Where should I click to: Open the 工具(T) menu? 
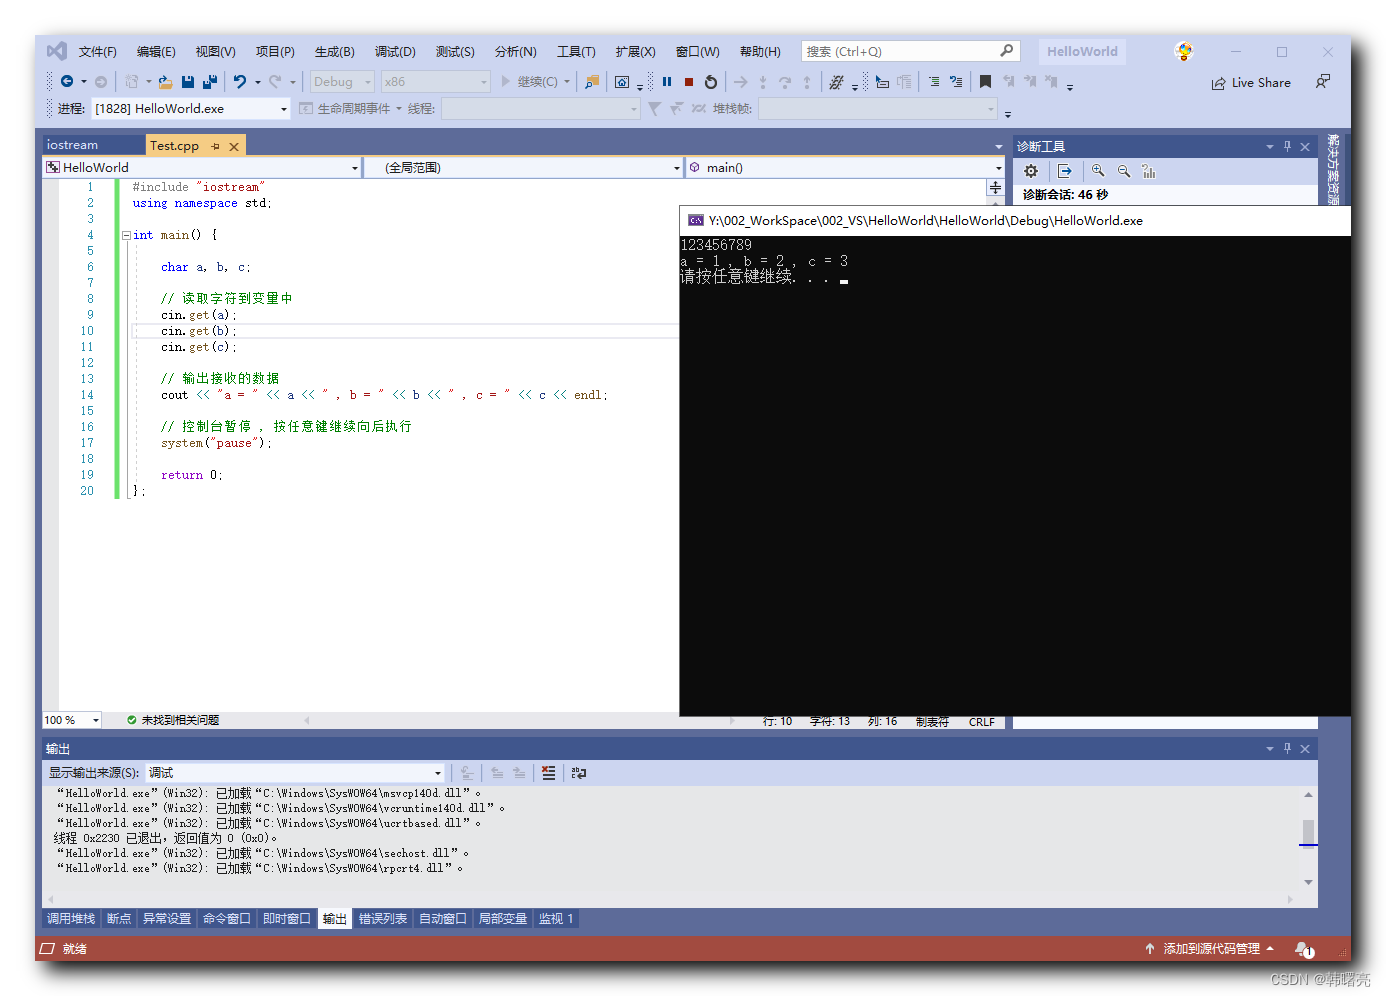576,51
